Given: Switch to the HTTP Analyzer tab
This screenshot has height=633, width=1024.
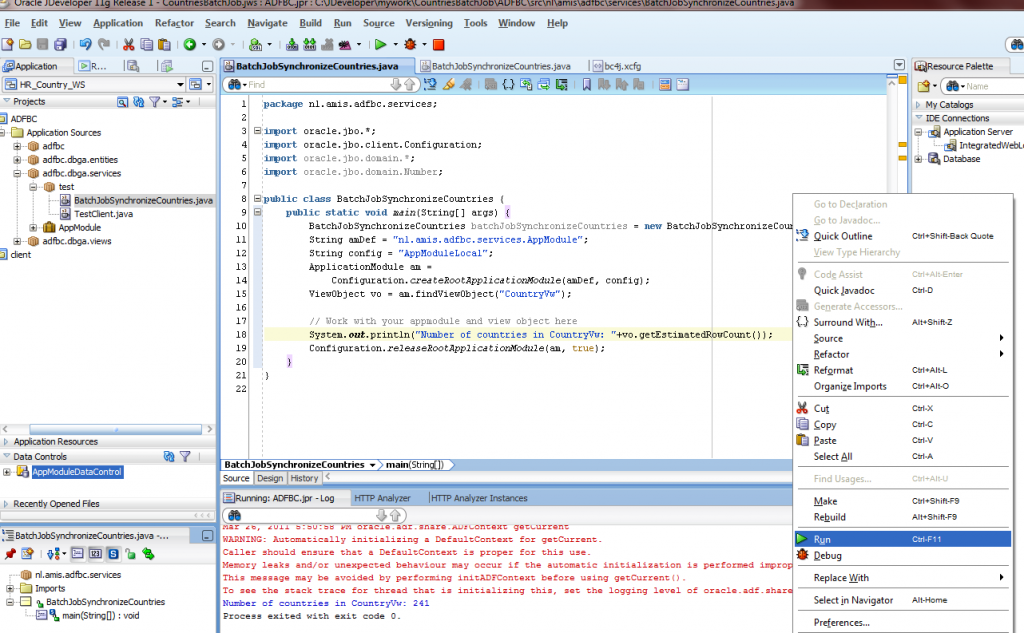Looking at the screenshot, I should pos(382,498).
